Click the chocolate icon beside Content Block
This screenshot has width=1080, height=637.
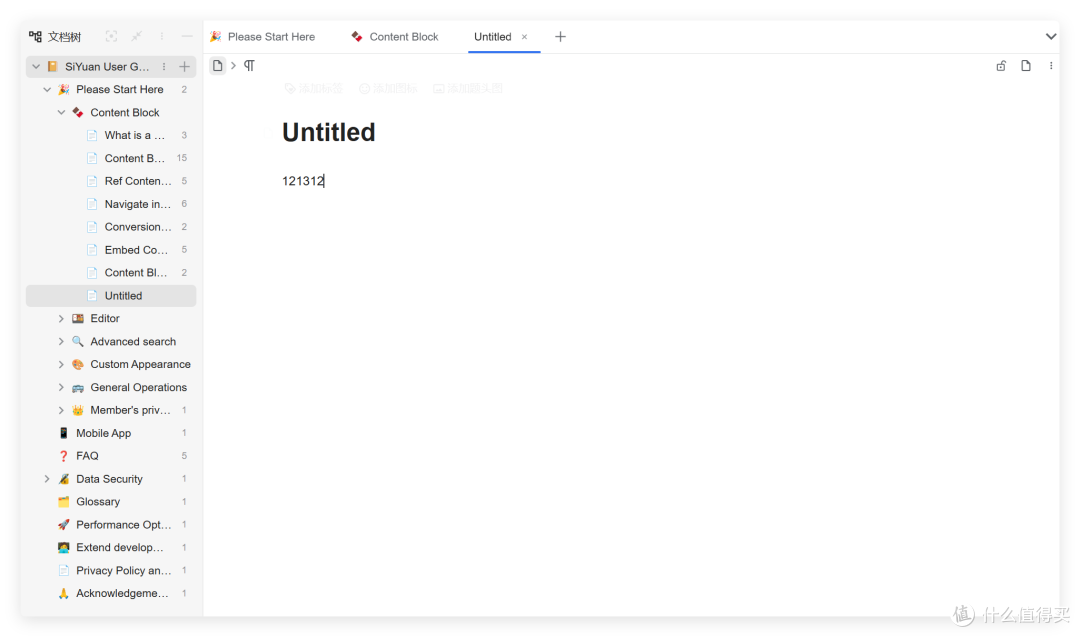(78, 112)
